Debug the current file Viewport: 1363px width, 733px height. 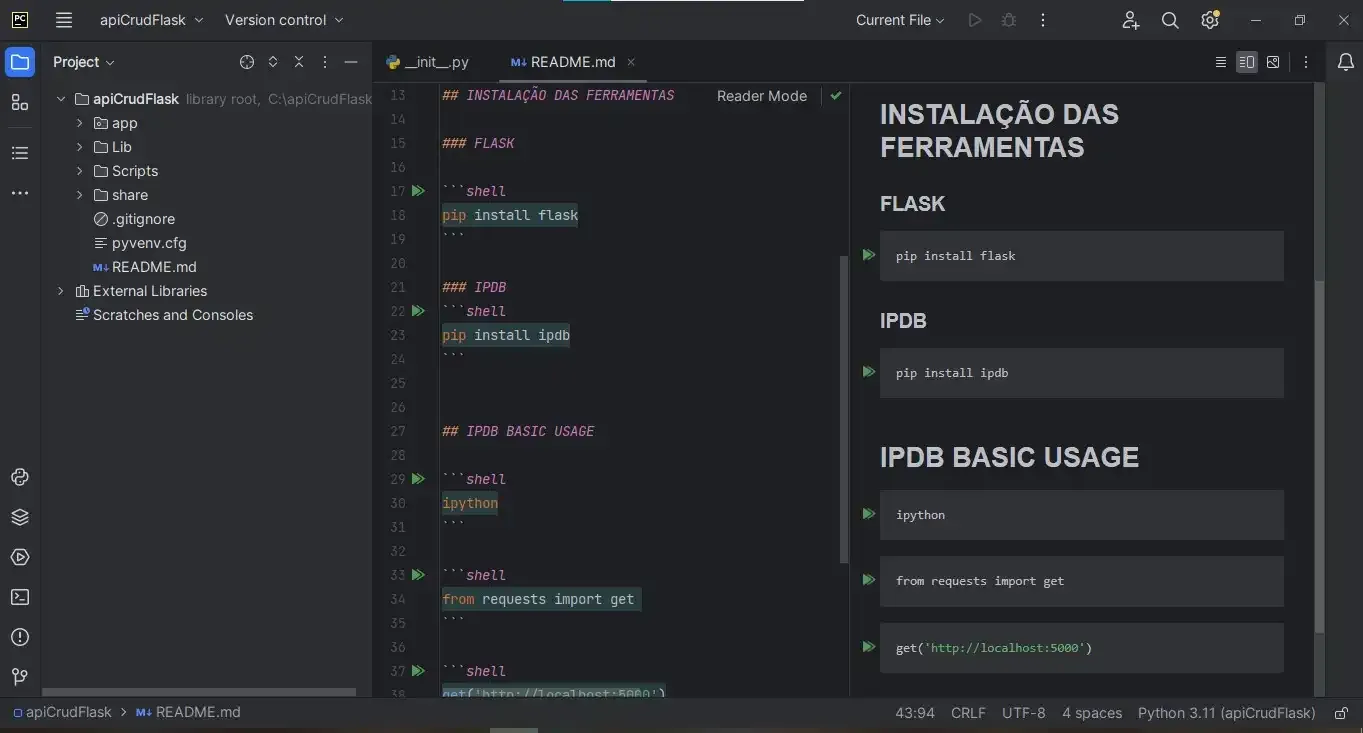tap(1009, 20)
